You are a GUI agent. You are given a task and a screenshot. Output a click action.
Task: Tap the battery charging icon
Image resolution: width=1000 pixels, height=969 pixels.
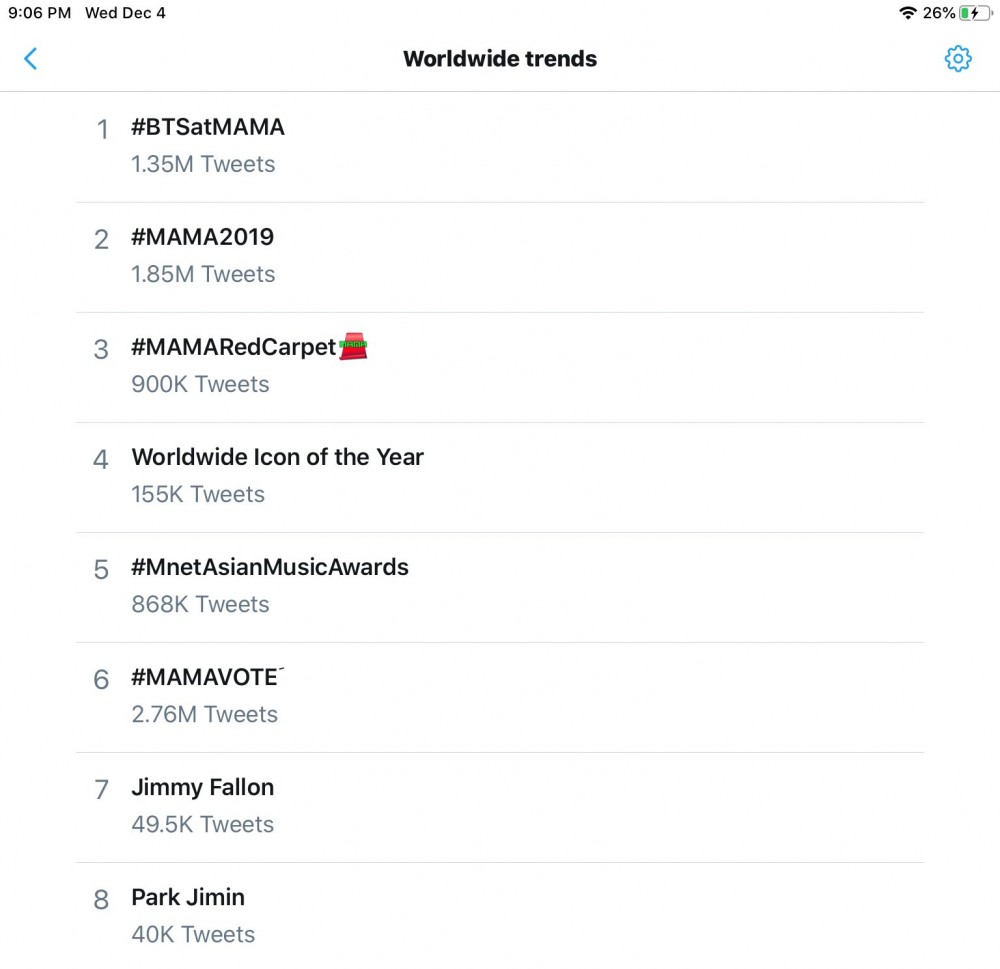(x=976, y=13)
